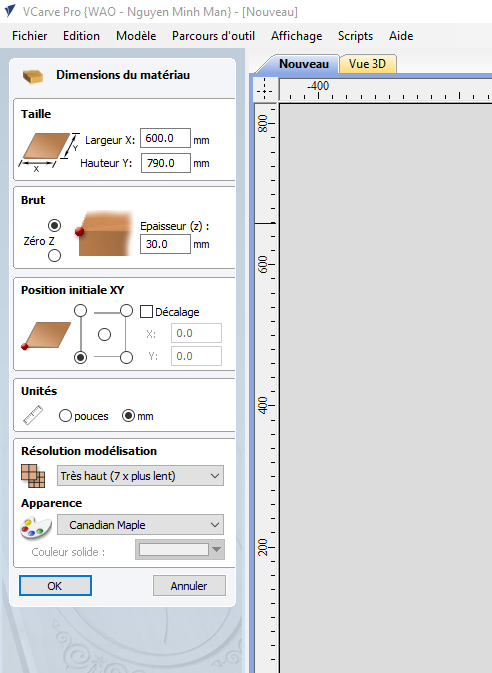Set XY origin to bottom-left corner
This screenshot has height=673, width=492.
coord(81,357)
